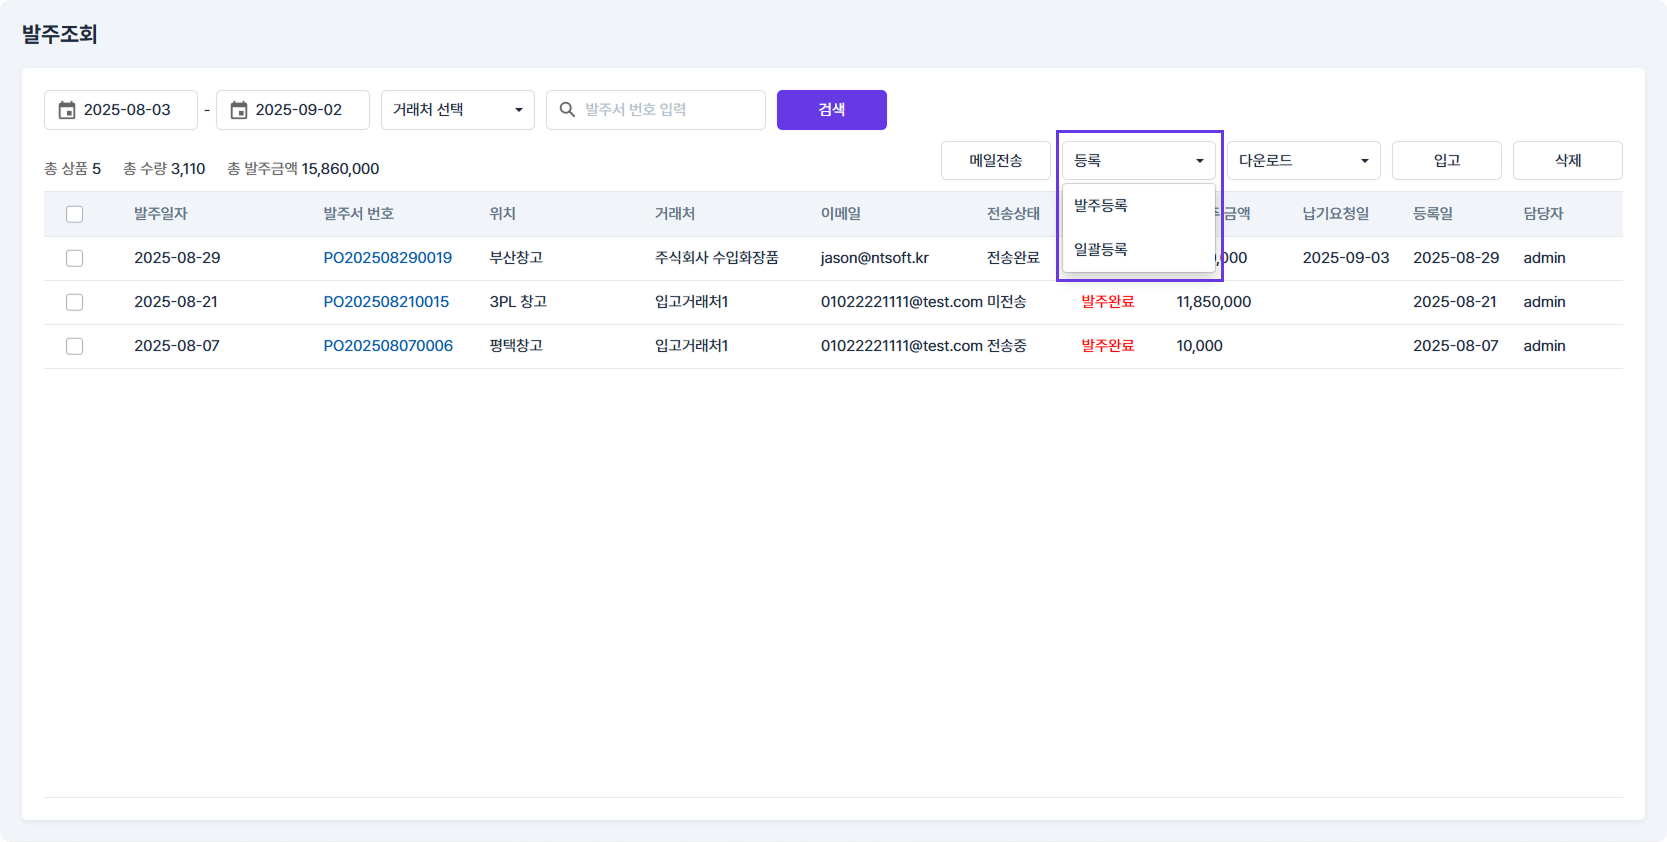The width and height of the screenshot is (1667, 842).
Task: Click the start date calendar icon
Action: 67,110
